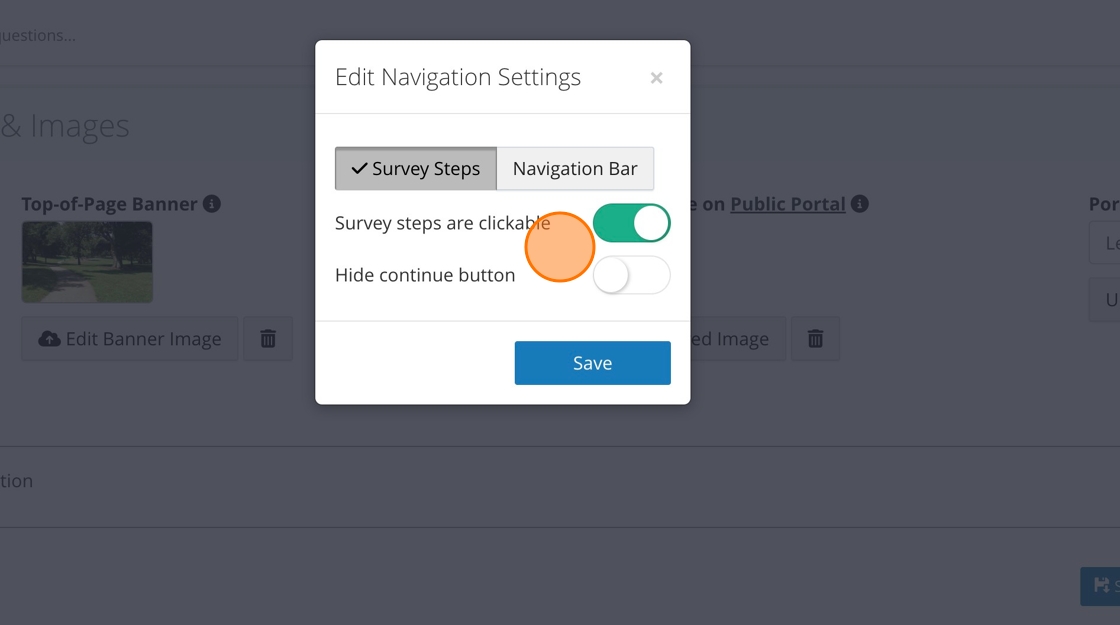1120x625 pixels.
Task: Disable the Survey steps are clickable toggle
Action: (631, 223)
